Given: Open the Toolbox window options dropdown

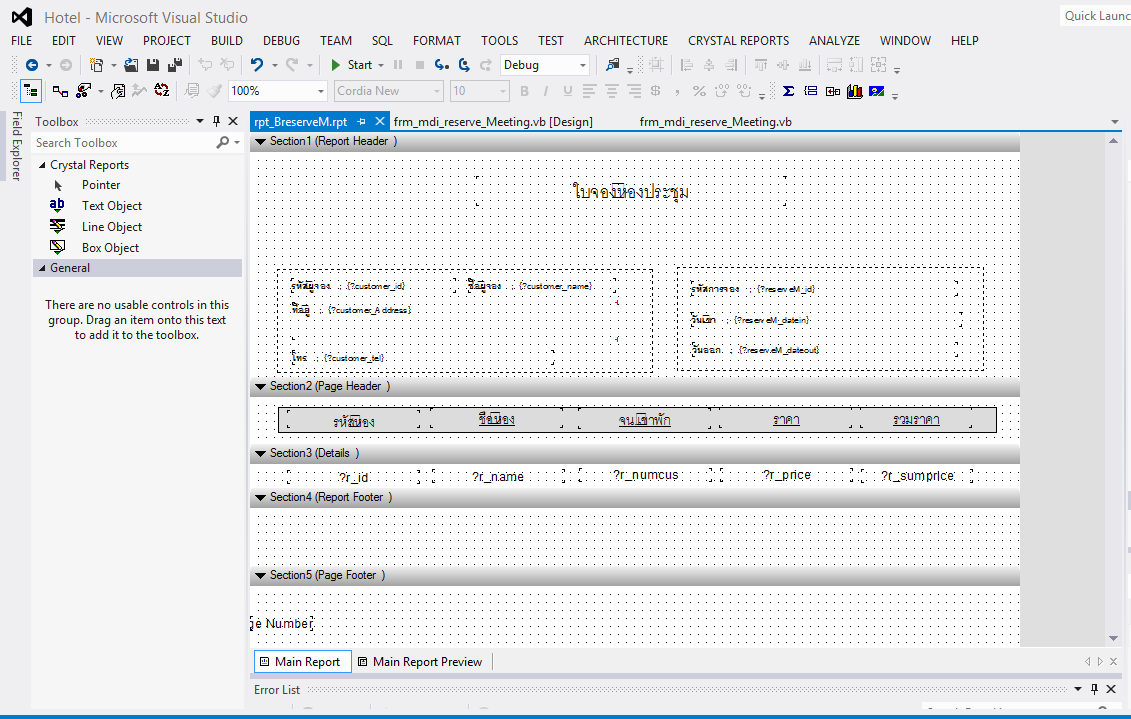Looking at the screenshot, I should (x=200, y=121).
